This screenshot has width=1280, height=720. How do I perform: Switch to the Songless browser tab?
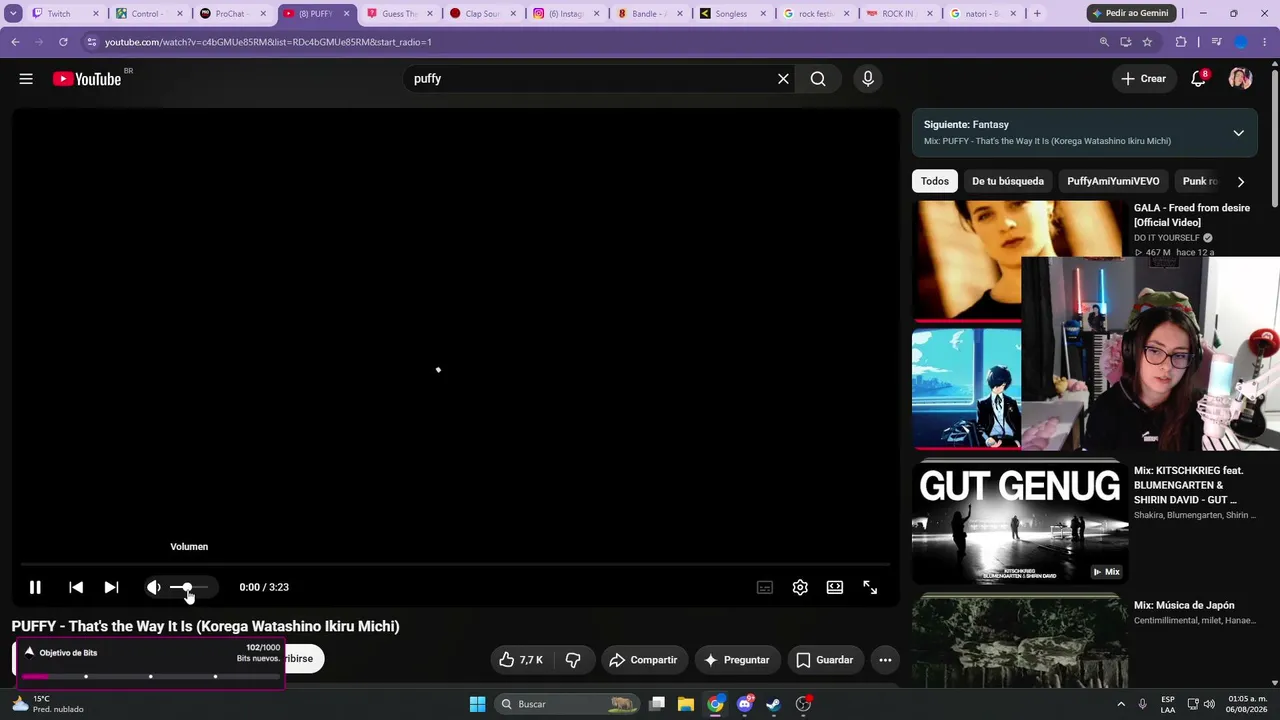pyautogui.click(x=731, y=14)
